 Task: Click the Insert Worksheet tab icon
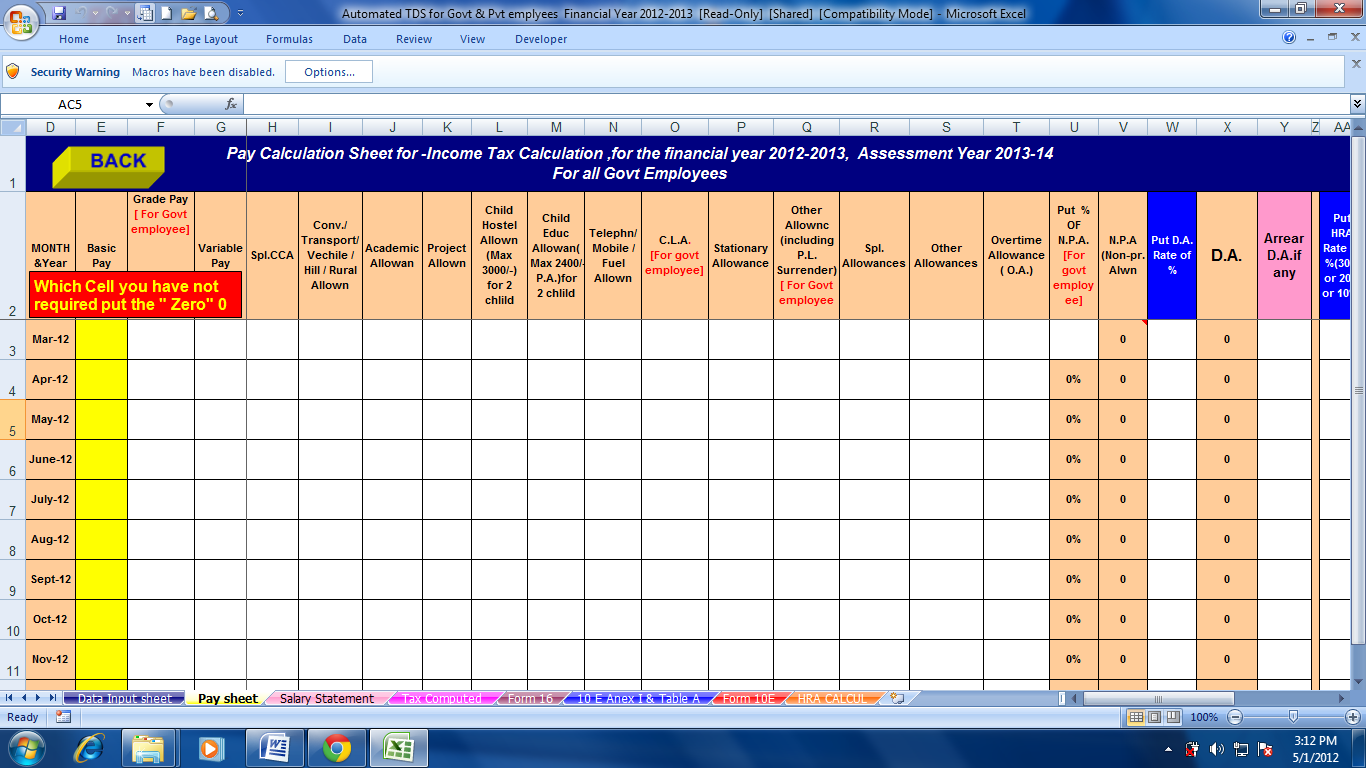click(x=898, y=698)
